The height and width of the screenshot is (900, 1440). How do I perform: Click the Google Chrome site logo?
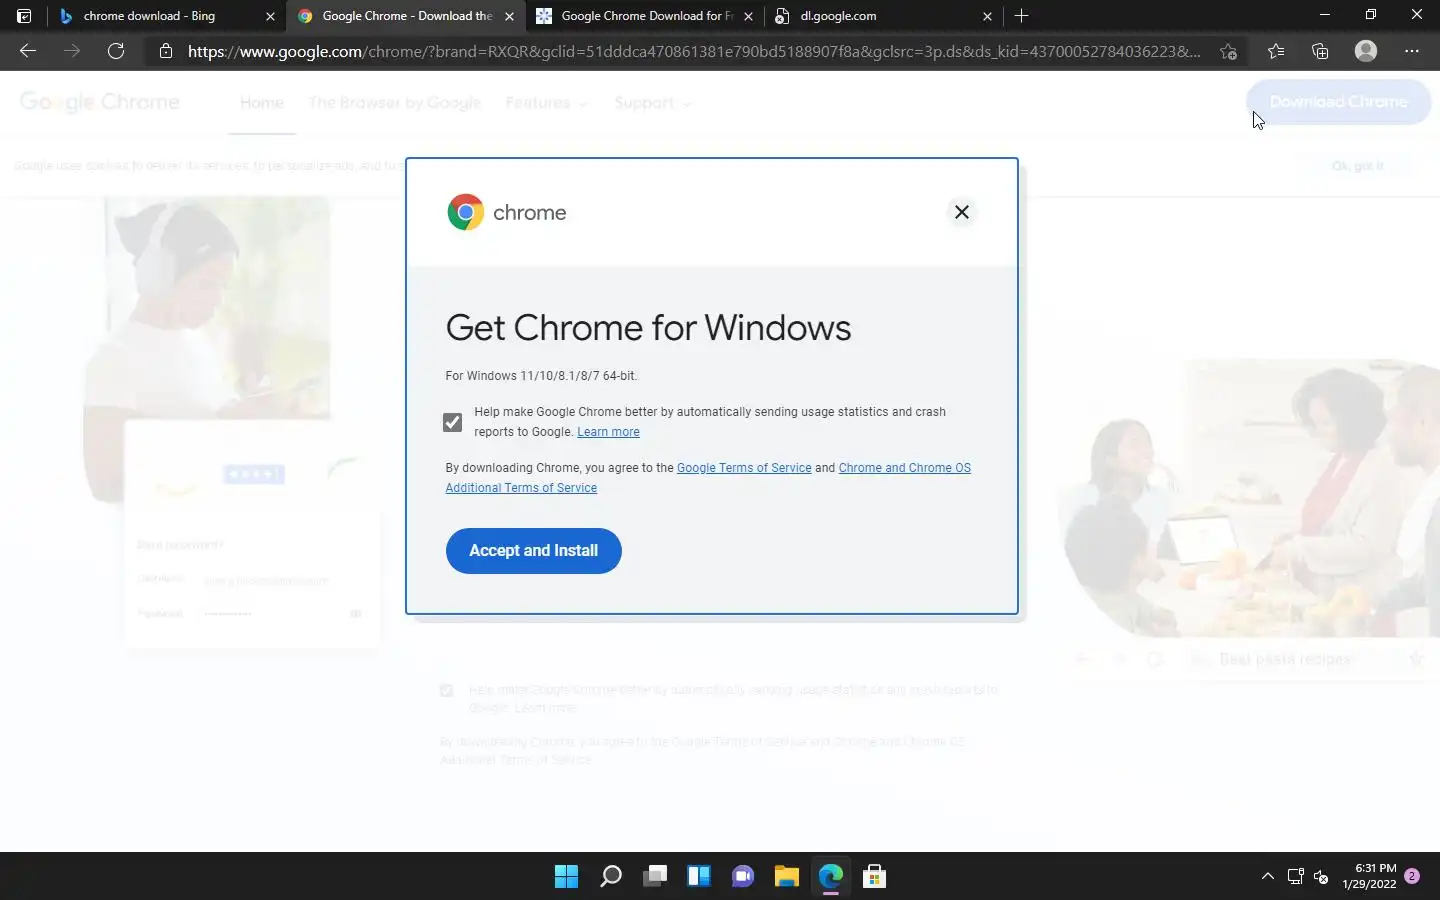[99, 102]
